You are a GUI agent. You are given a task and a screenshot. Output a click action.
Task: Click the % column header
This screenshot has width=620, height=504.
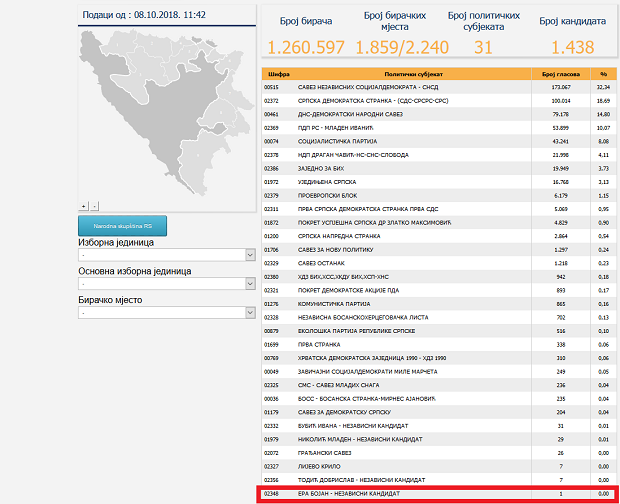[603, 75]
